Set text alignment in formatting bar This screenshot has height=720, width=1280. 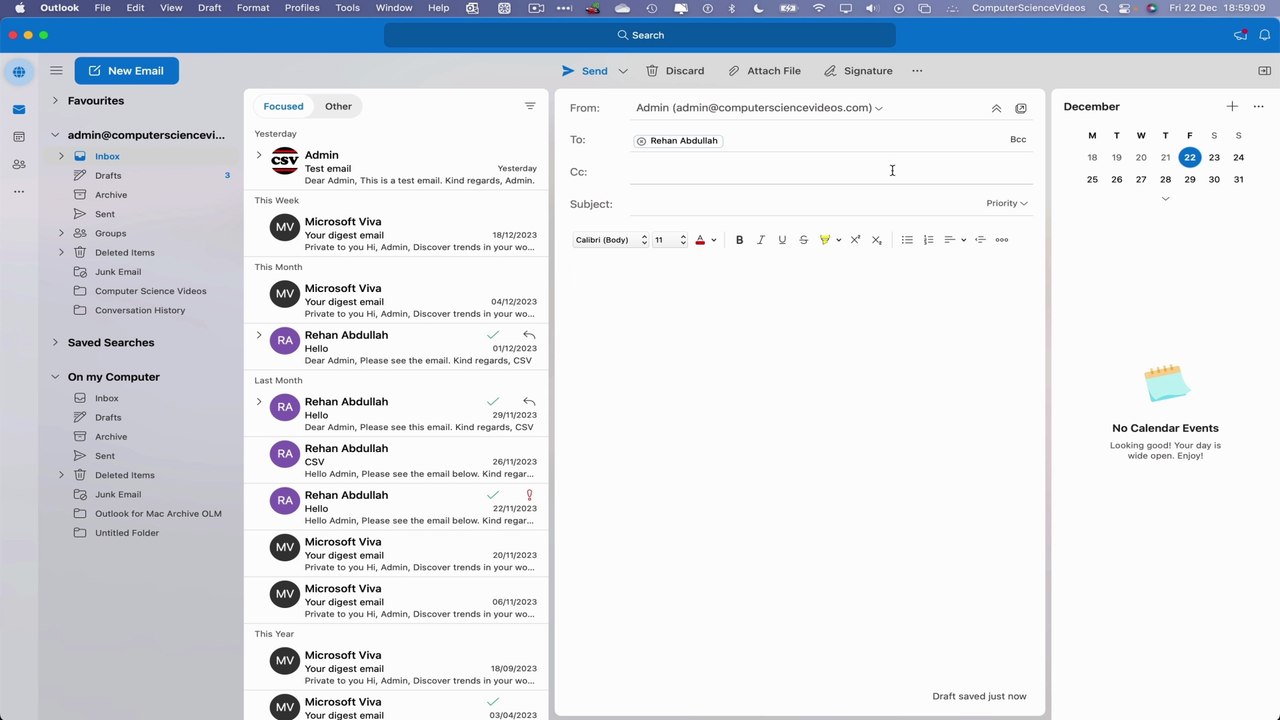point(954,240)
